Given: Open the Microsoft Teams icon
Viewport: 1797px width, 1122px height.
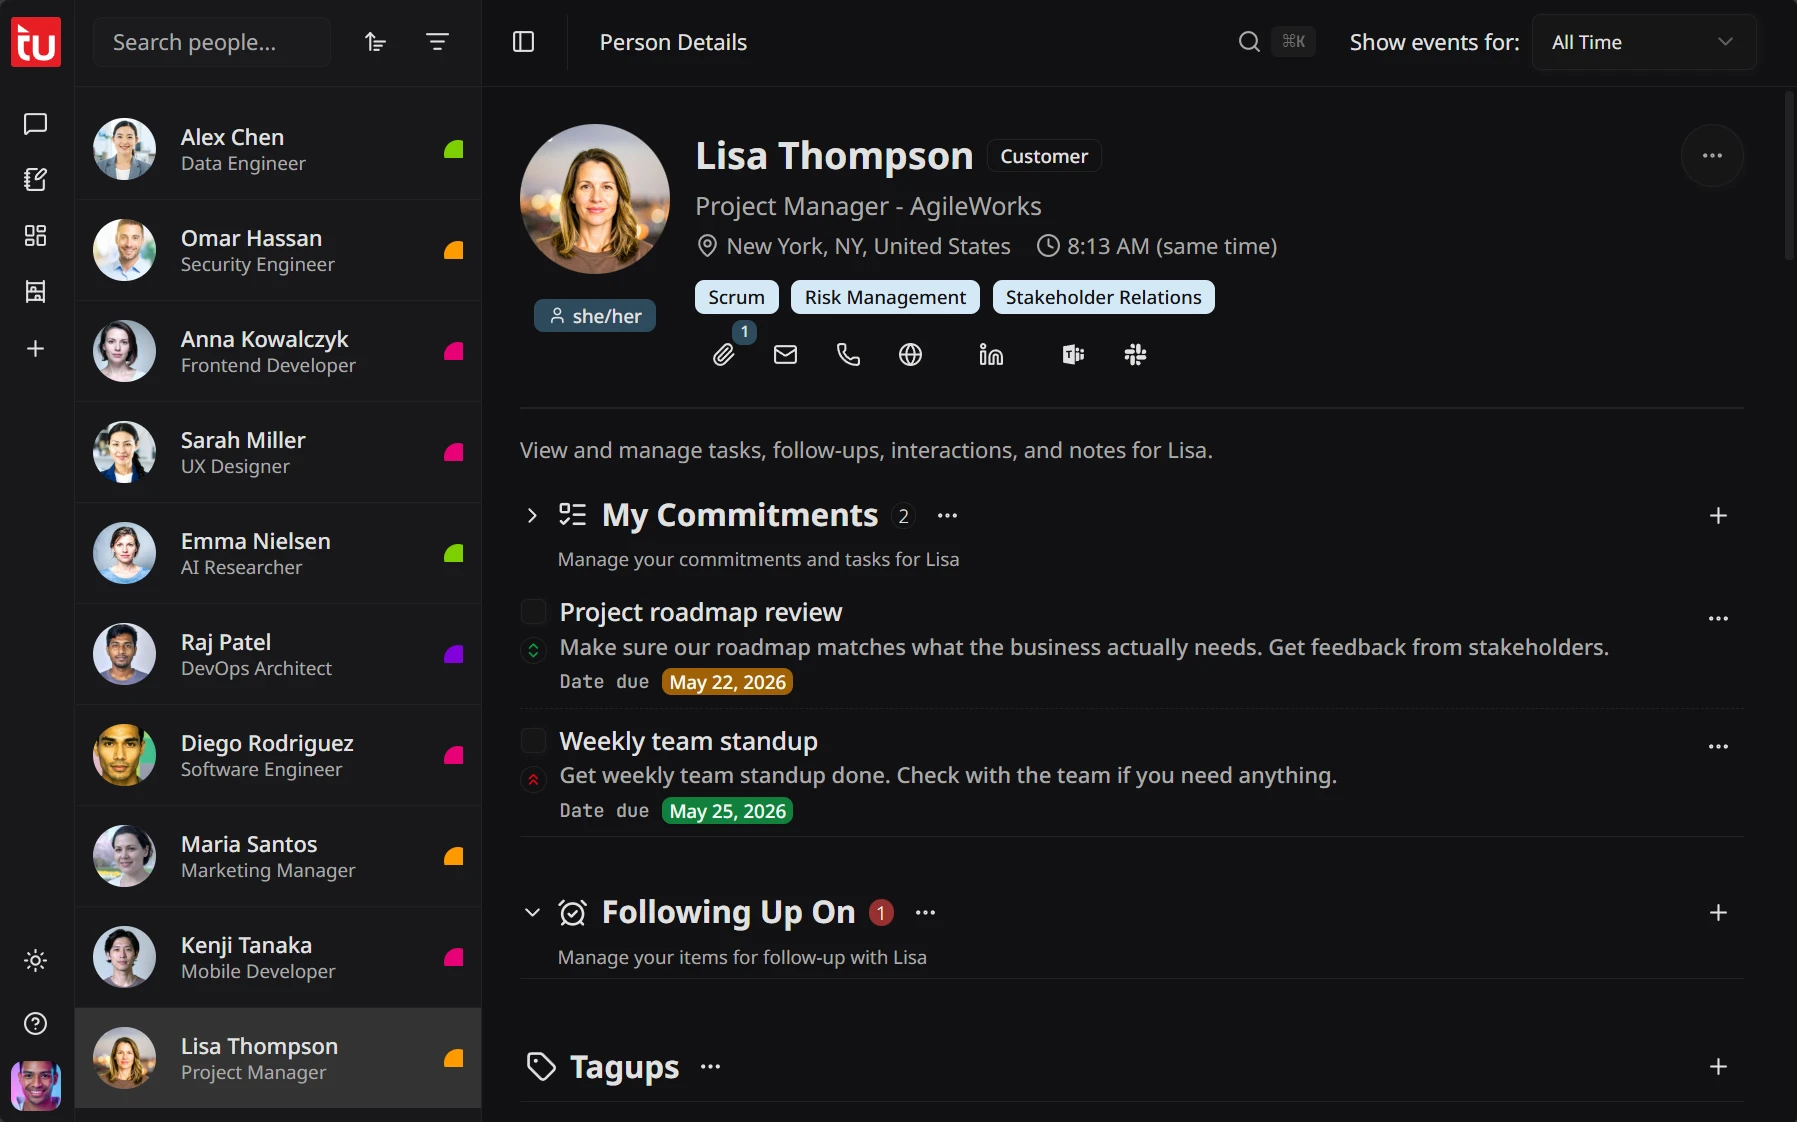Looking at the screenshot, I should [1073, 355].
